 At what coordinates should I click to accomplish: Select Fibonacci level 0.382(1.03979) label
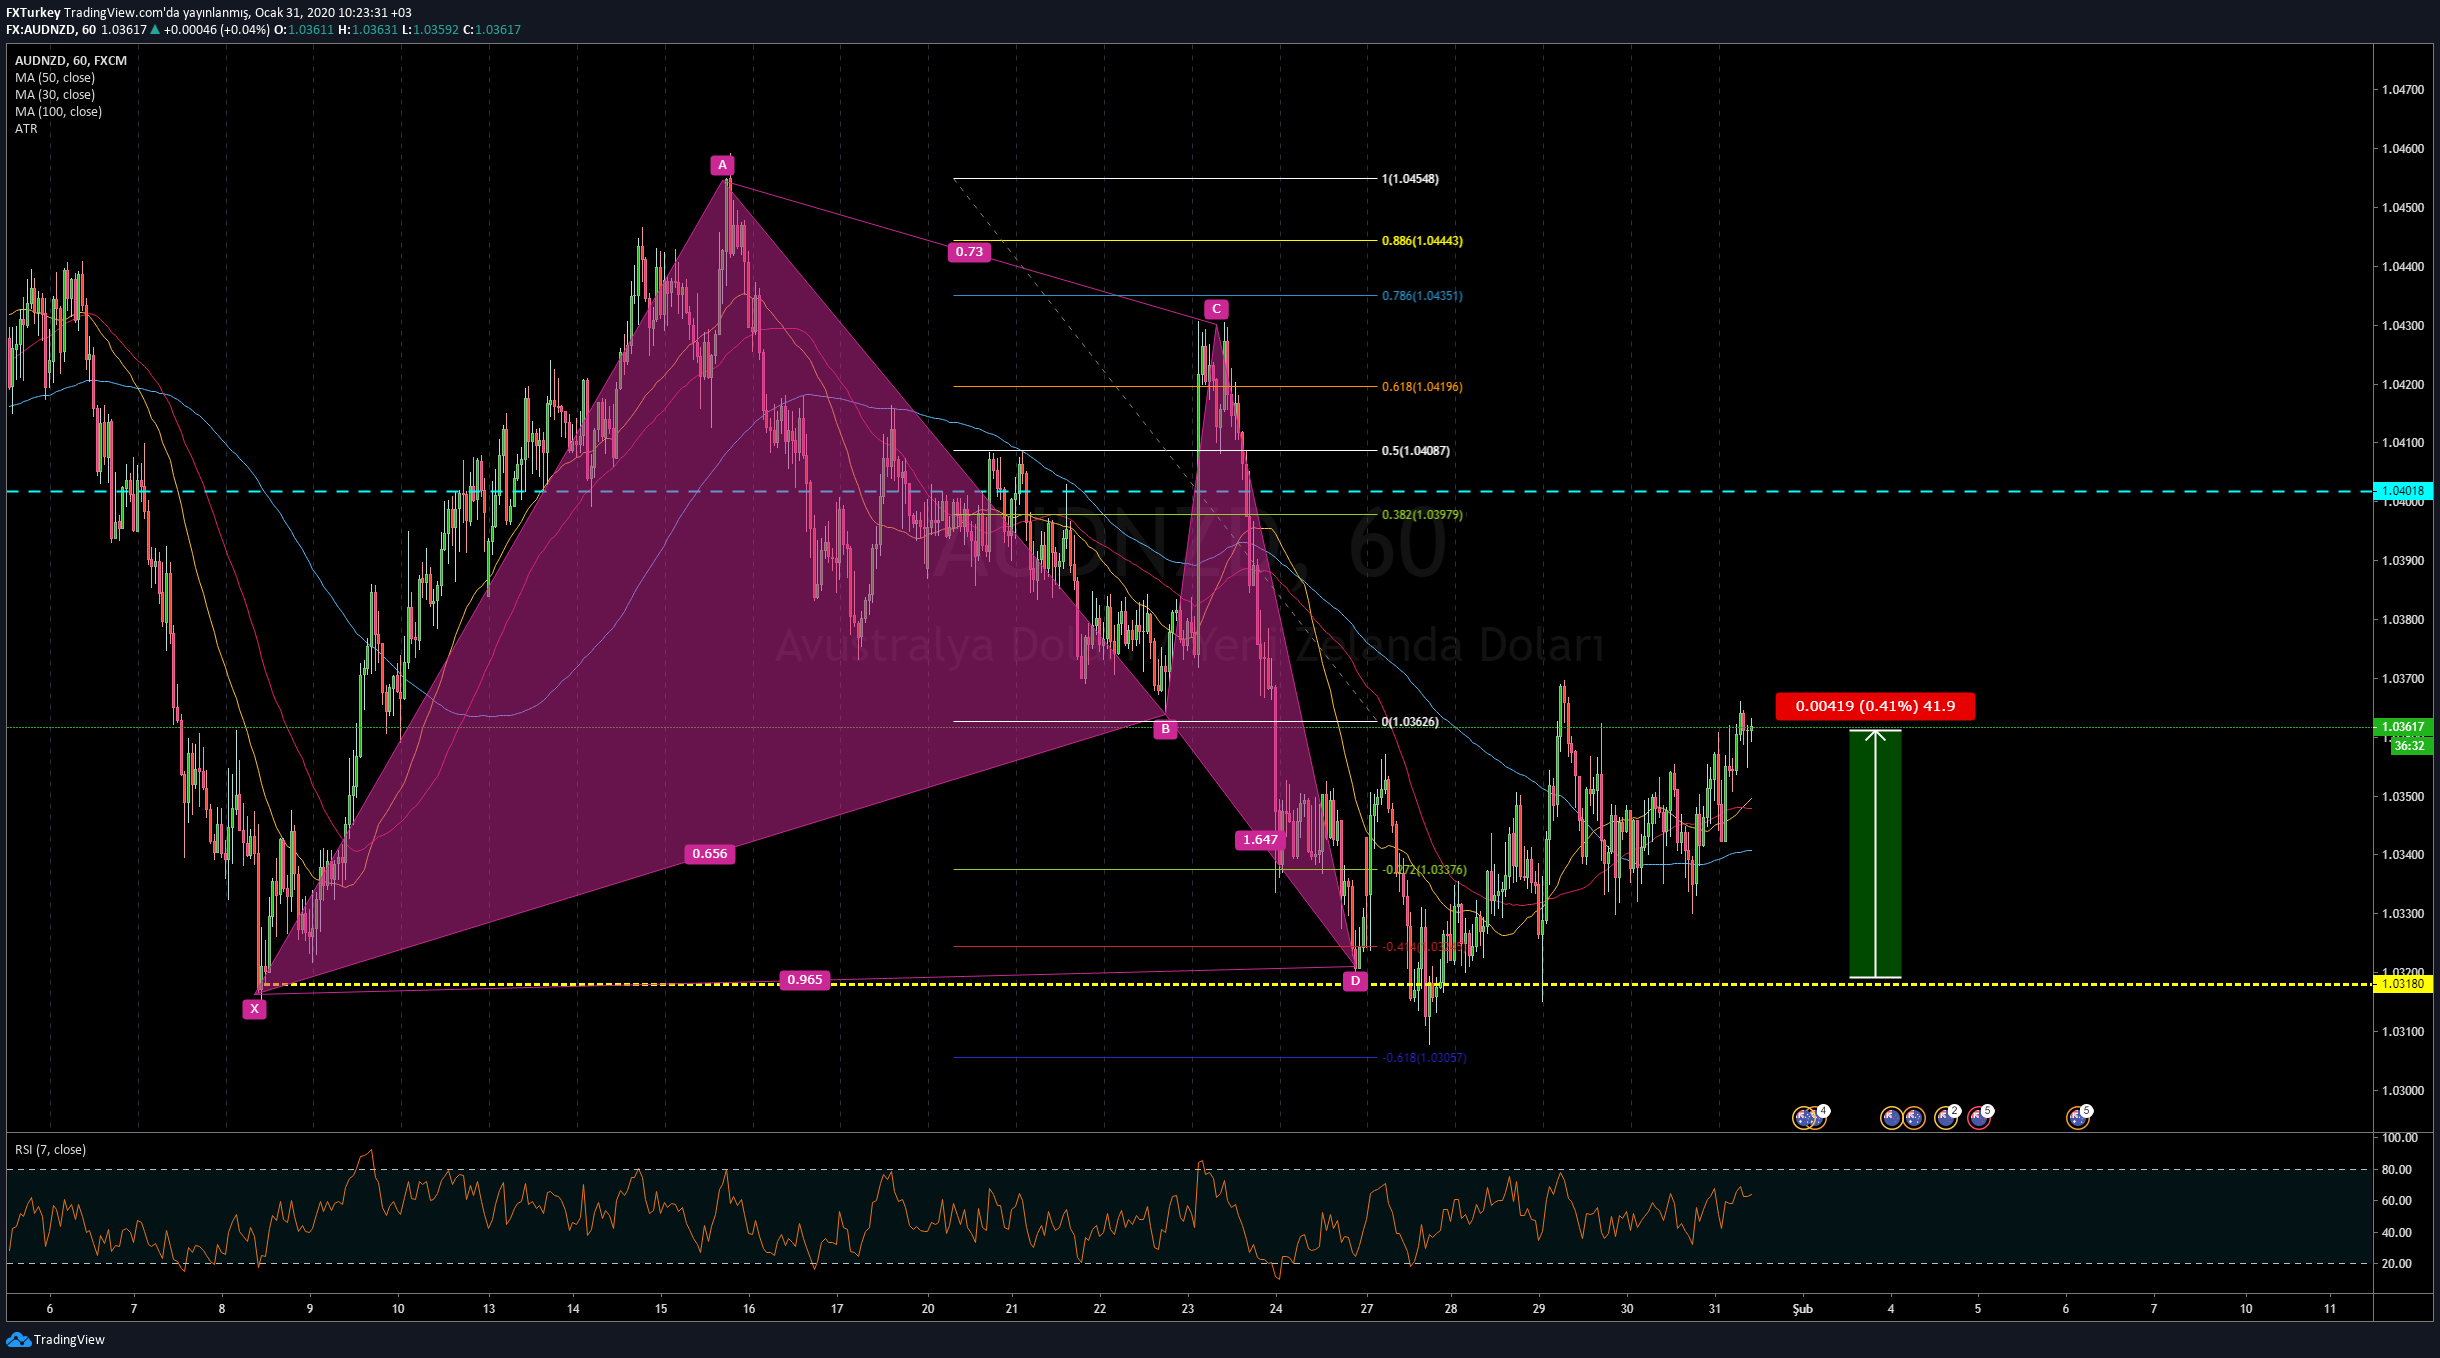(1422, 515)
